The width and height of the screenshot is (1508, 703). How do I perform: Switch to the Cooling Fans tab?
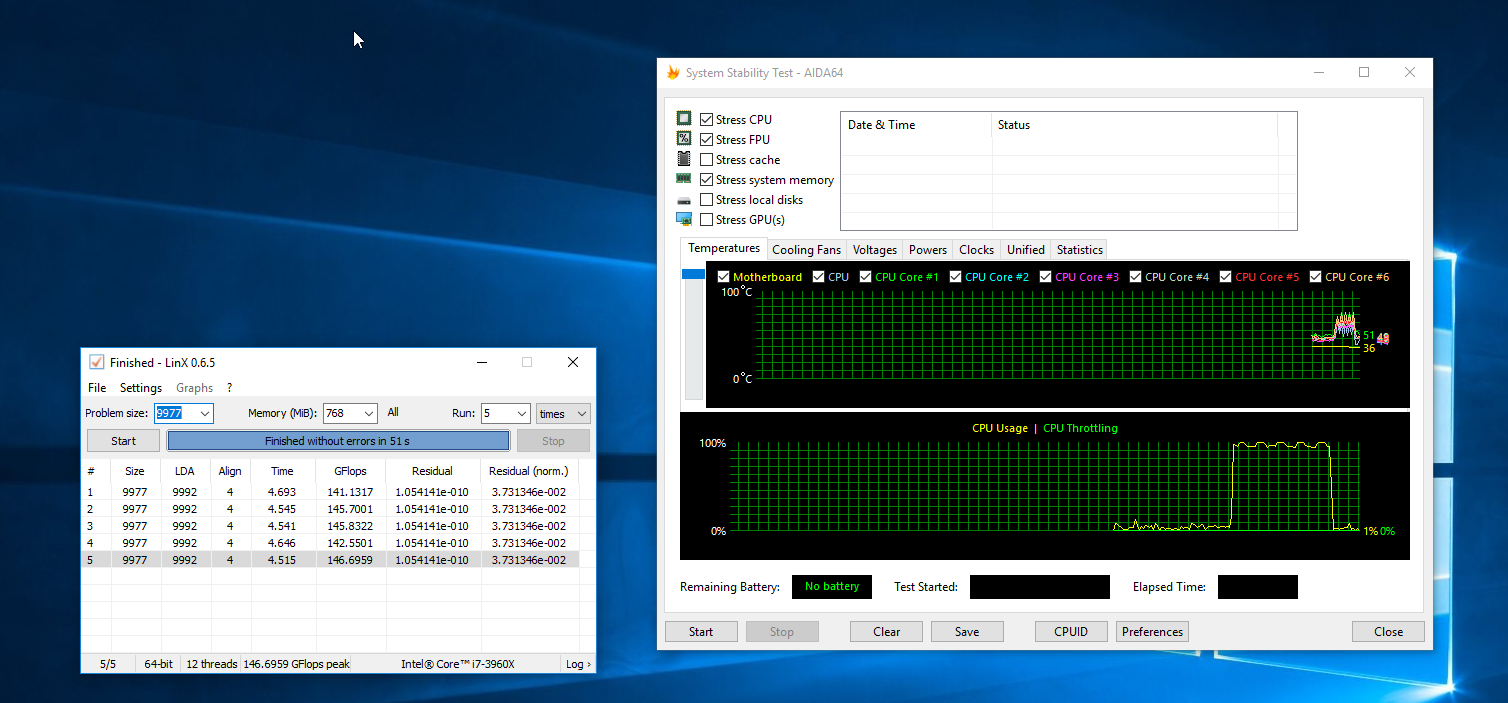pyautogui.click(x=807, y=250)
